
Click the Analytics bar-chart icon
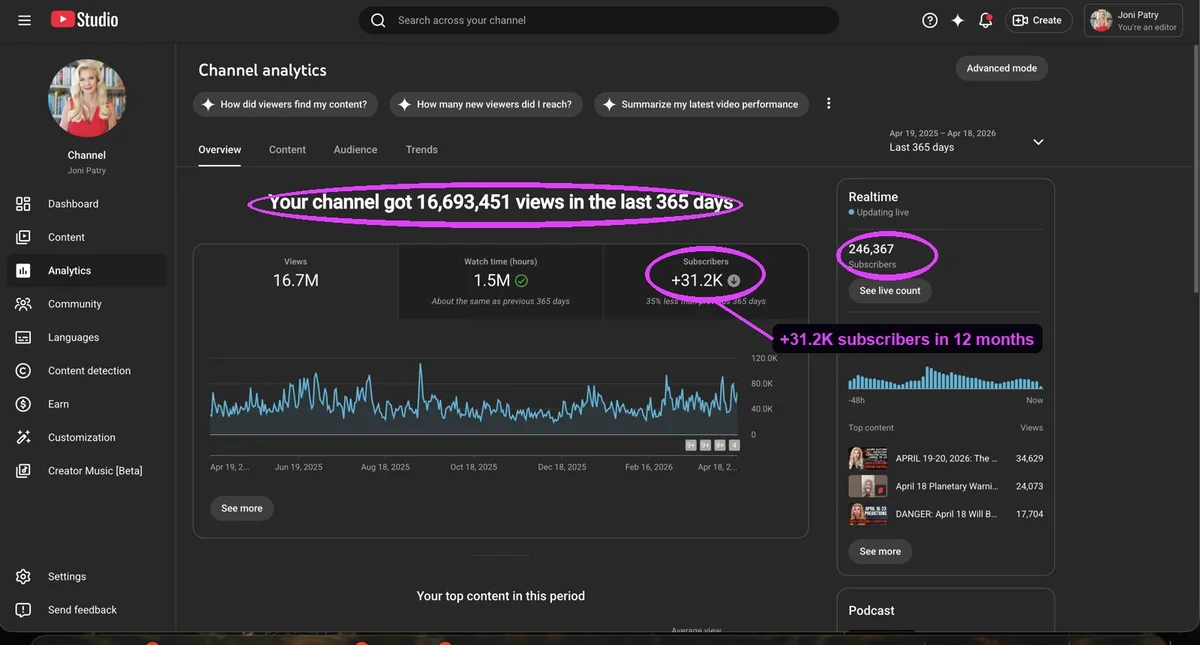pos(24,271)
